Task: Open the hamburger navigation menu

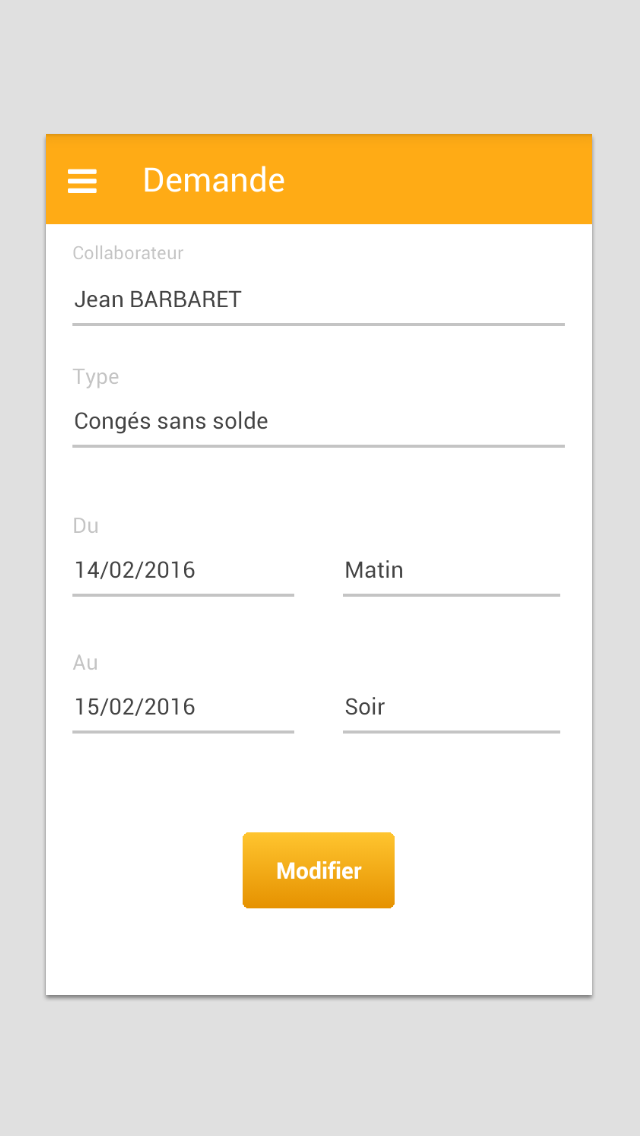Action: coord(82,180)
